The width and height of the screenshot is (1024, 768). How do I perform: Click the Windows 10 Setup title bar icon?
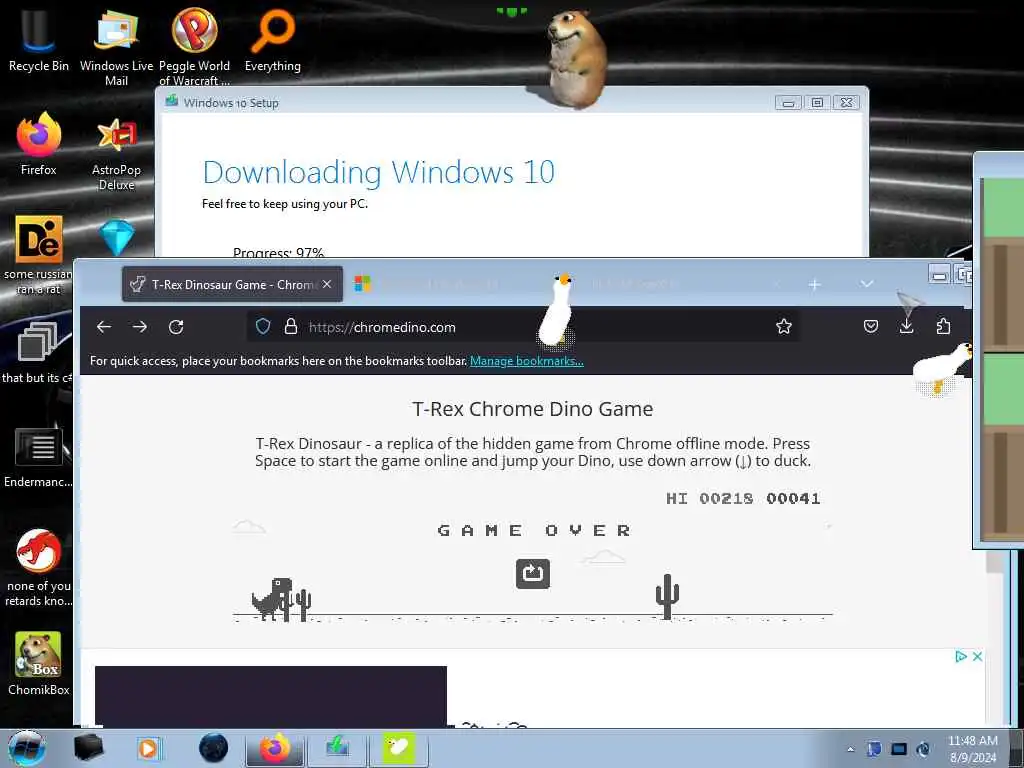(x=172, y=101)
